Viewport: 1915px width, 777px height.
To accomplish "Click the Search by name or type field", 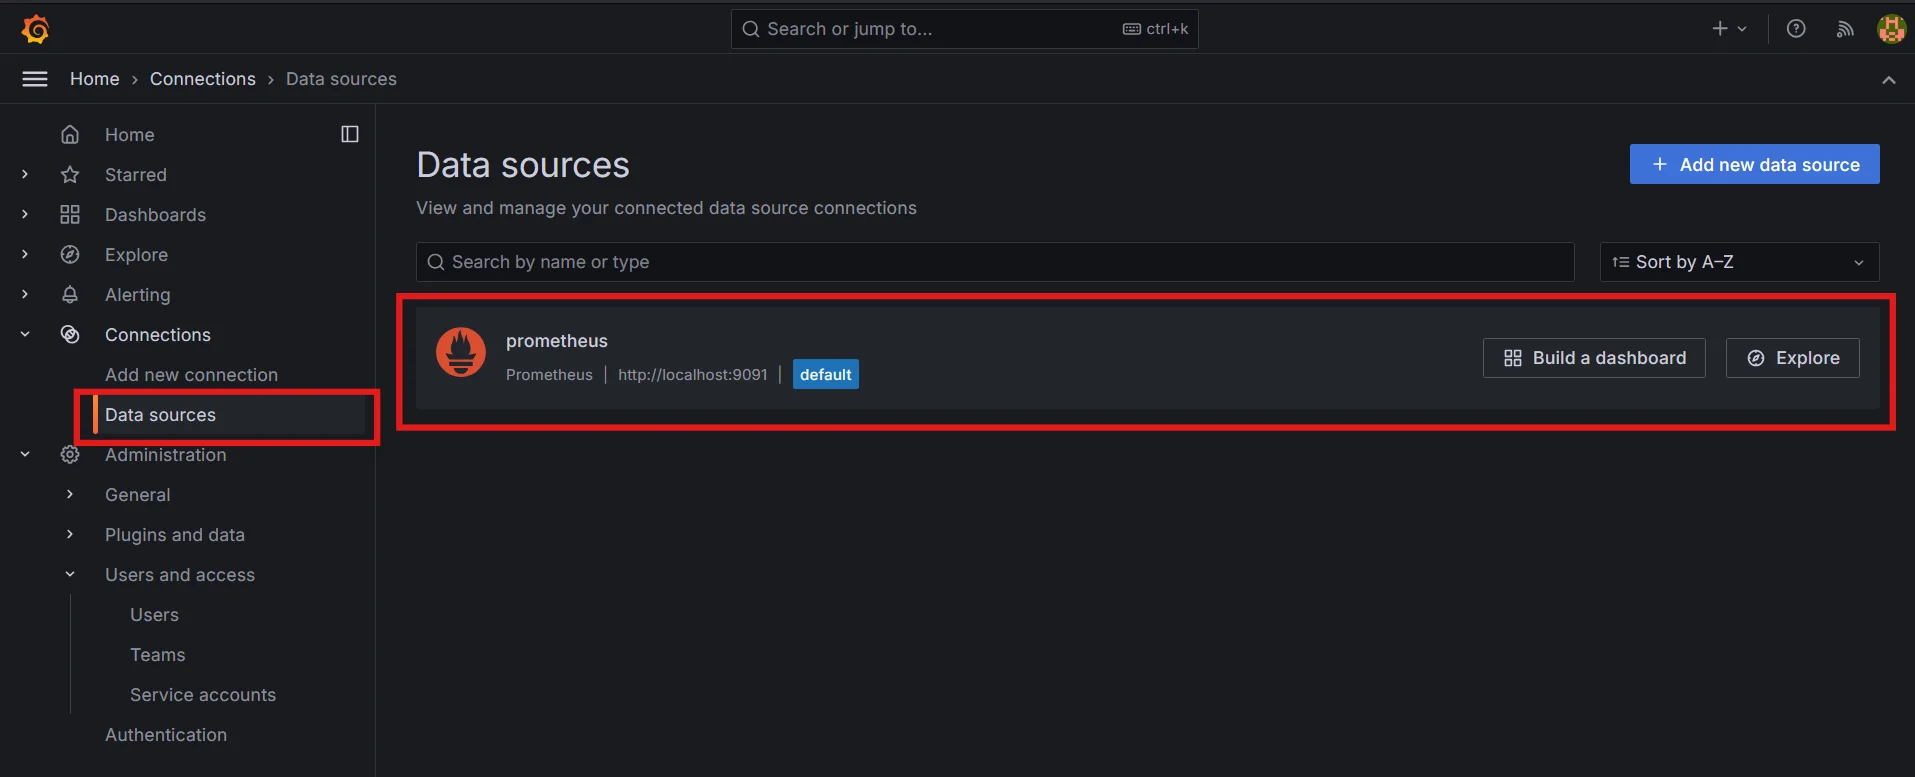I will [995, 262].
